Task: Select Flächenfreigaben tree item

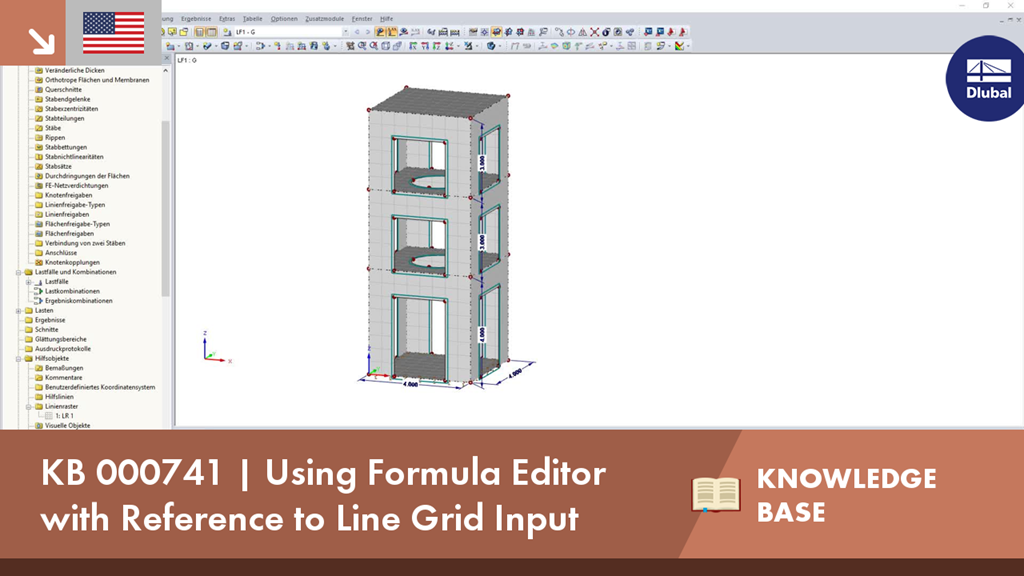Action: click(69, 234)
